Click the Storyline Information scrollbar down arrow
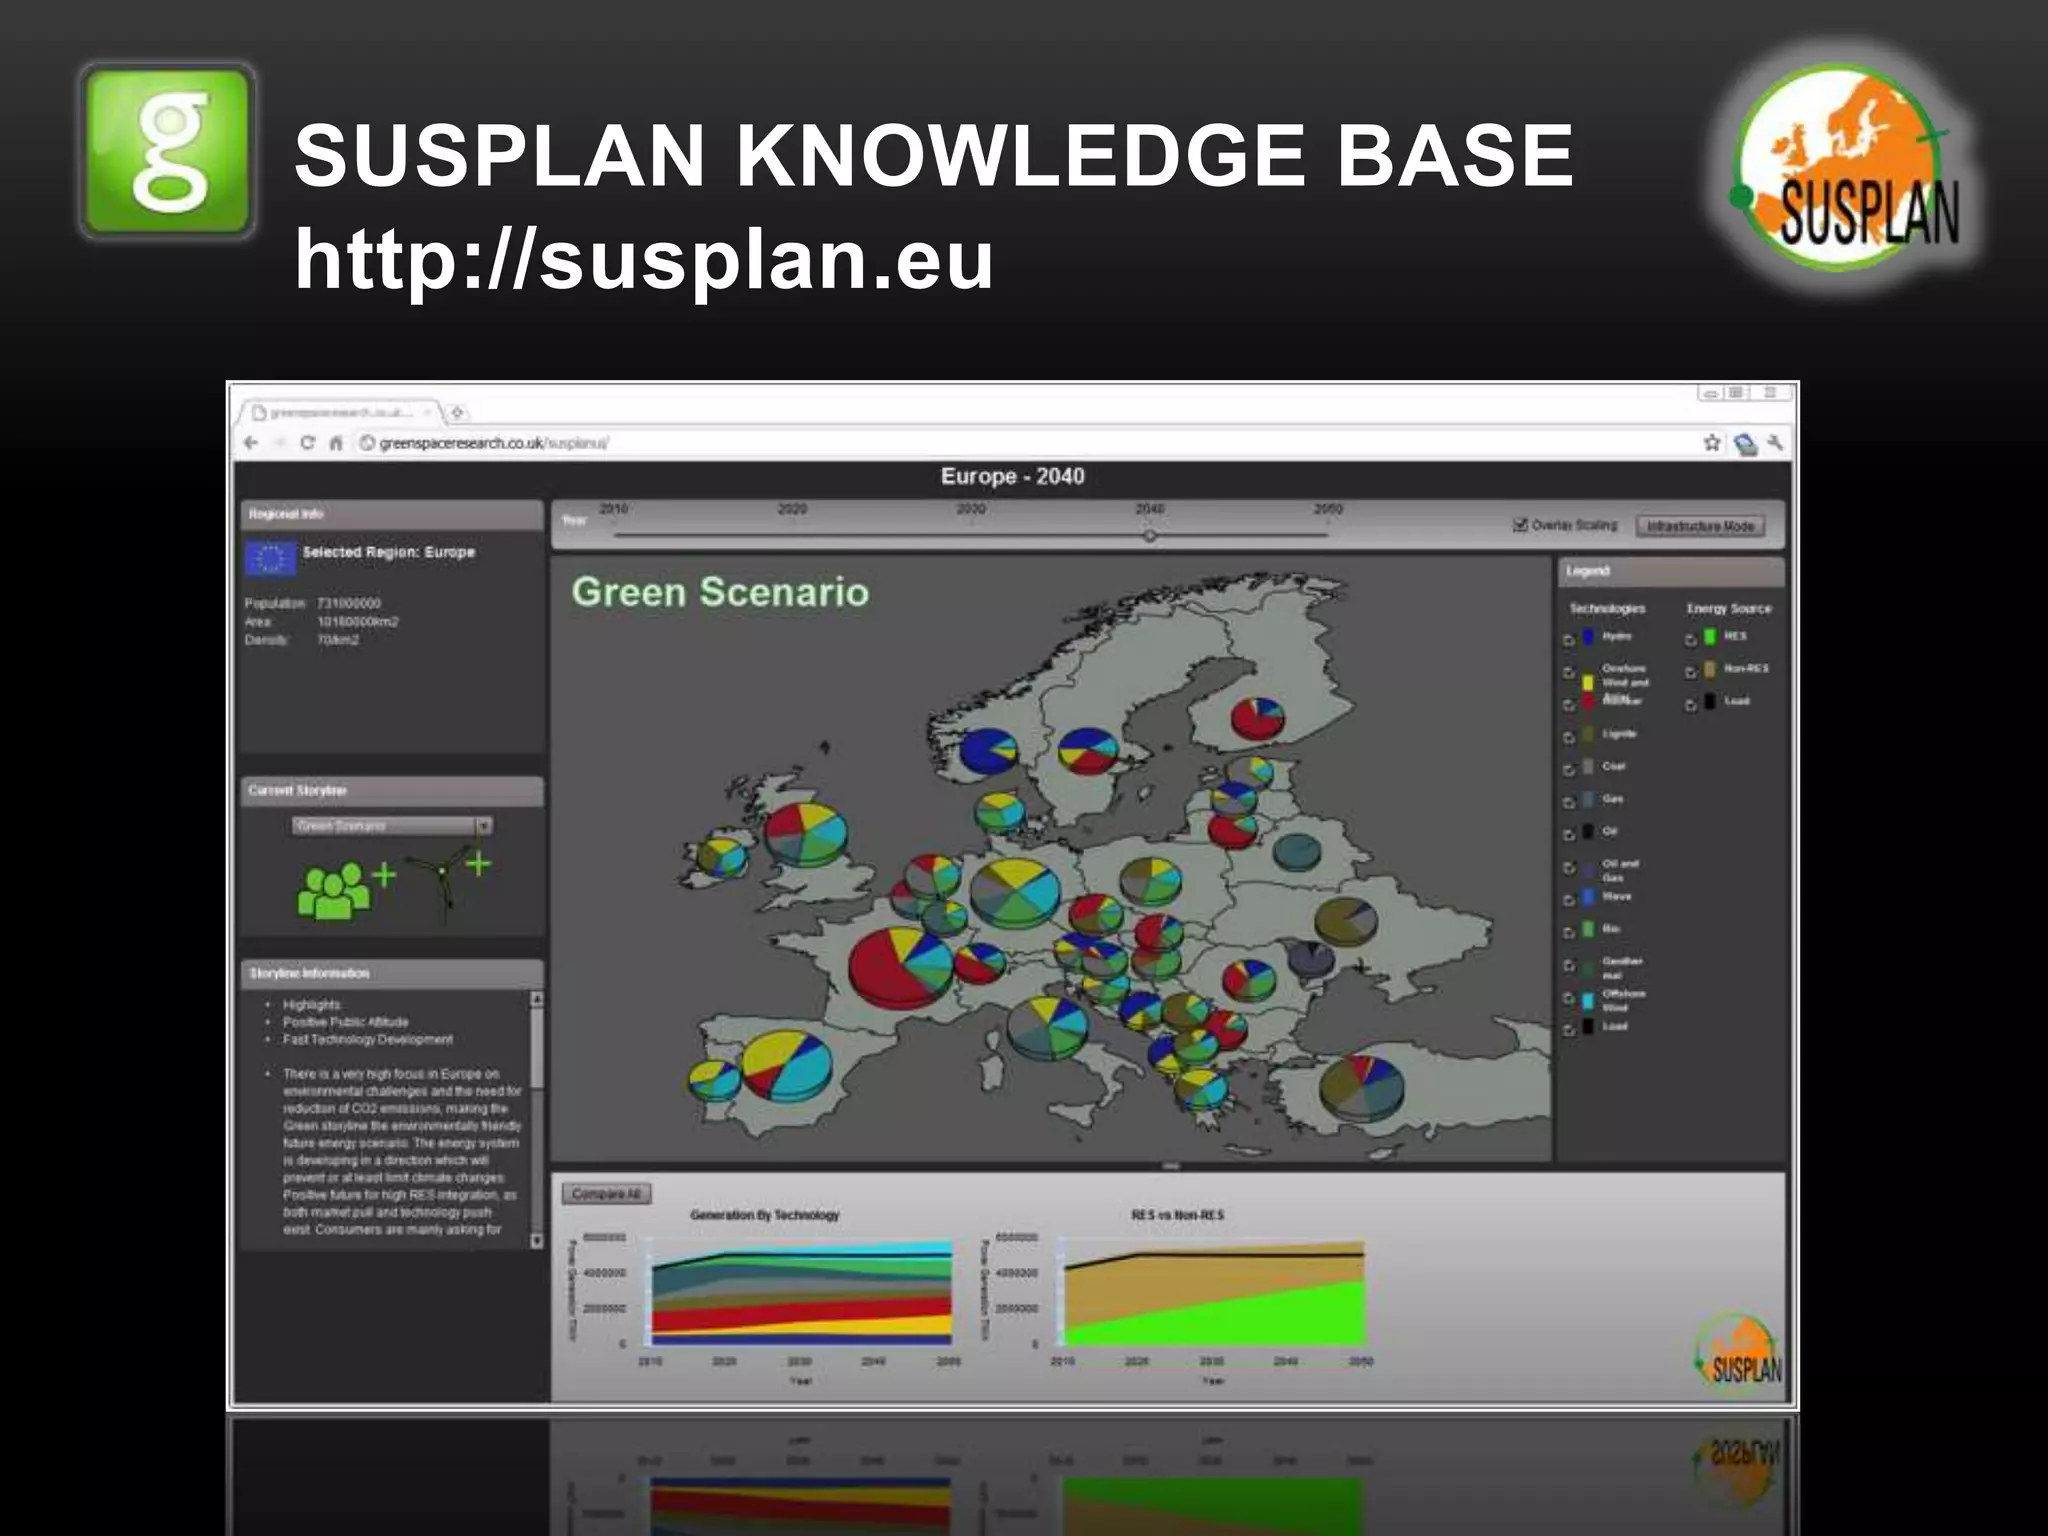Screen dimensions: 2048x1536 [536, 1241]
